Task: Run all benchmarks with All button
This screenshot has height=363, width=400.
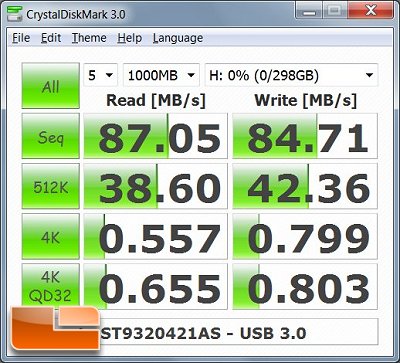Action: tap(51, 86)
